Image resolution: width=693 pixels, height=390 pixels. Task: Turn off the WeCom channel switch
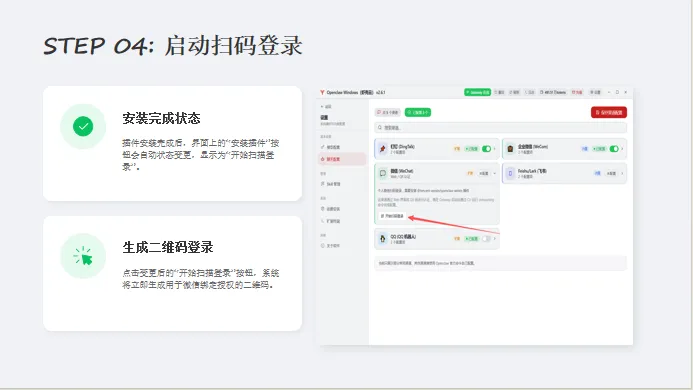coord(614,149)
